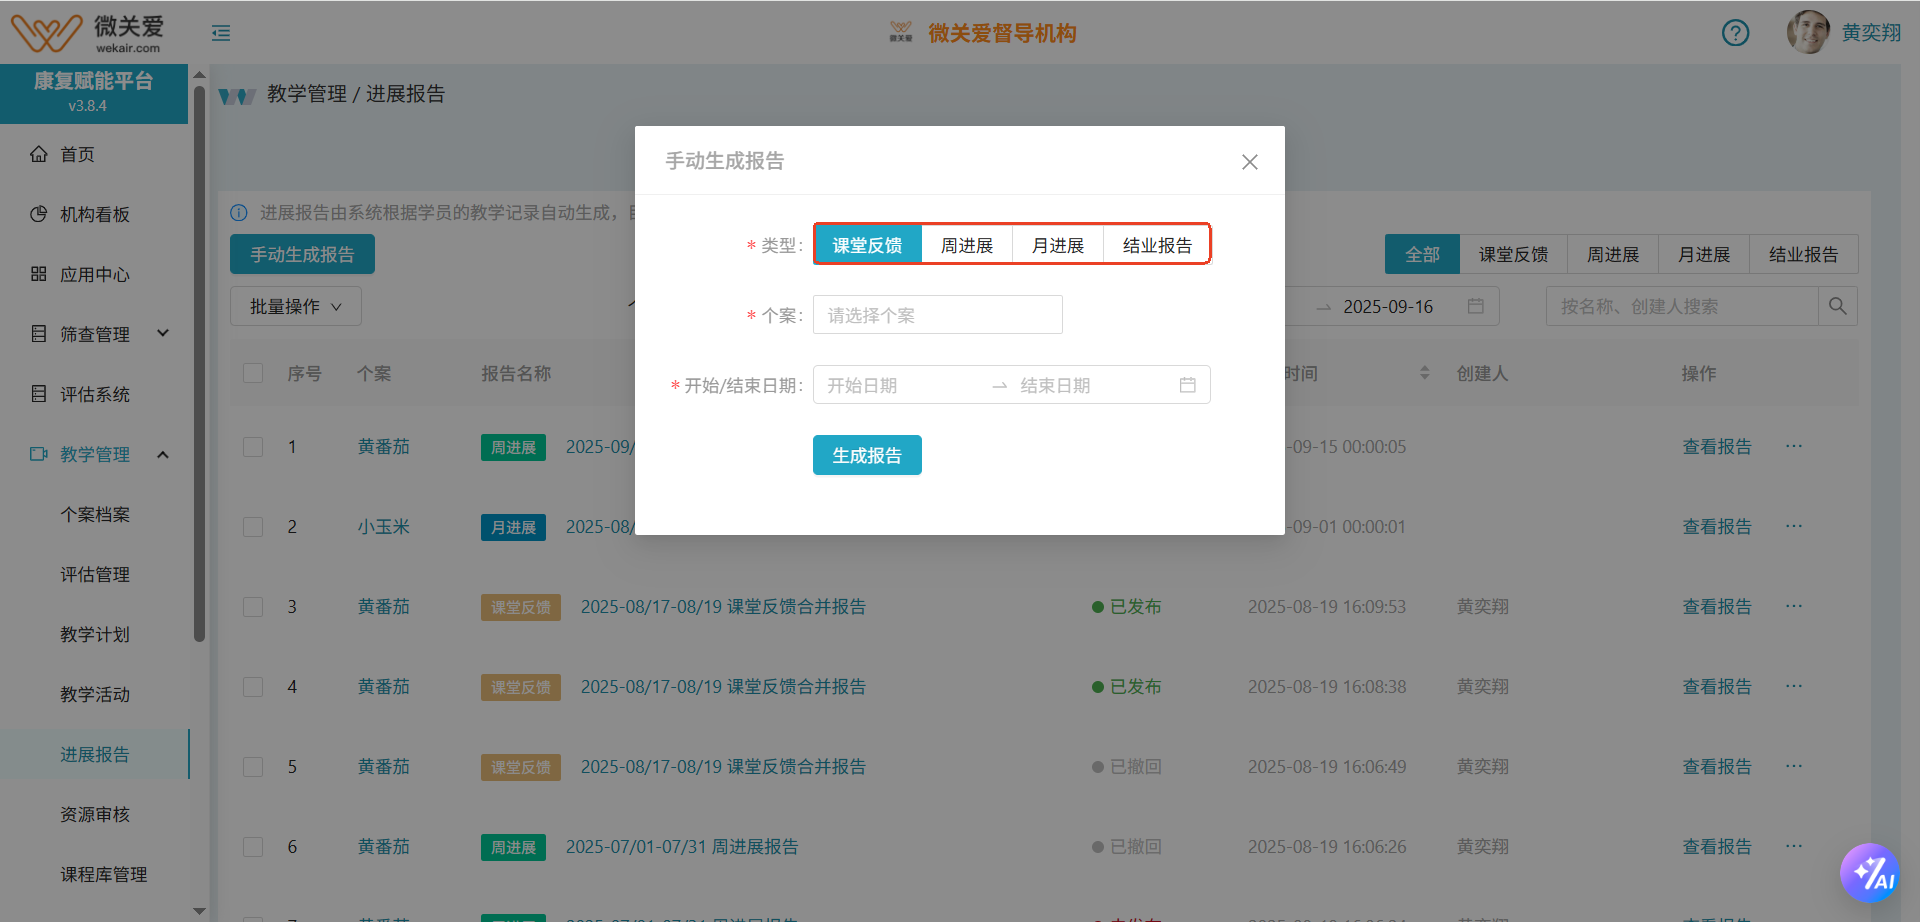Open the 请选择个案 dropdown

pyautogui.click(x=937, y=315)
